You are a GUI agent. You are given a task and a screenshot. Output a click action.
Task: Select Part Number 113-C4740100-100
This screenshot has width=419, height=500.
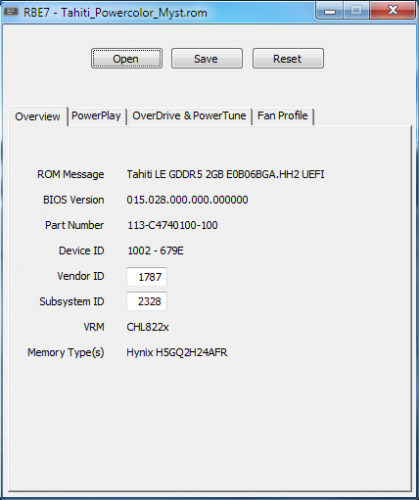tap(173, 225)
